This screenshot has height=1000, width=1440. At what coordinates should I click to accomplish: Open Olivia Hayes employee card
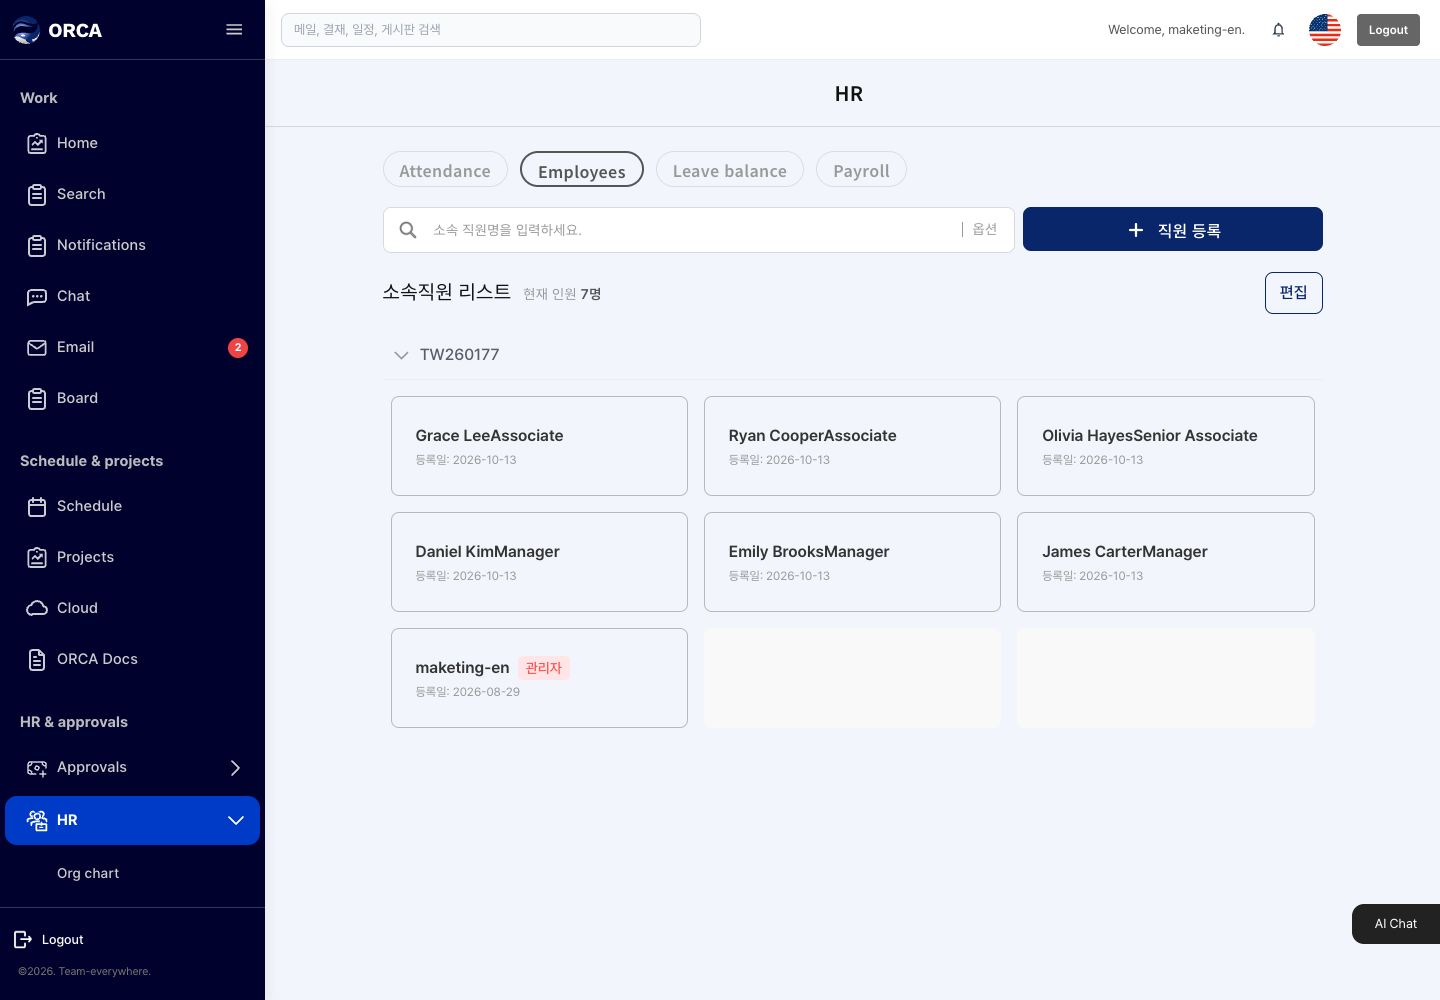1166,446
